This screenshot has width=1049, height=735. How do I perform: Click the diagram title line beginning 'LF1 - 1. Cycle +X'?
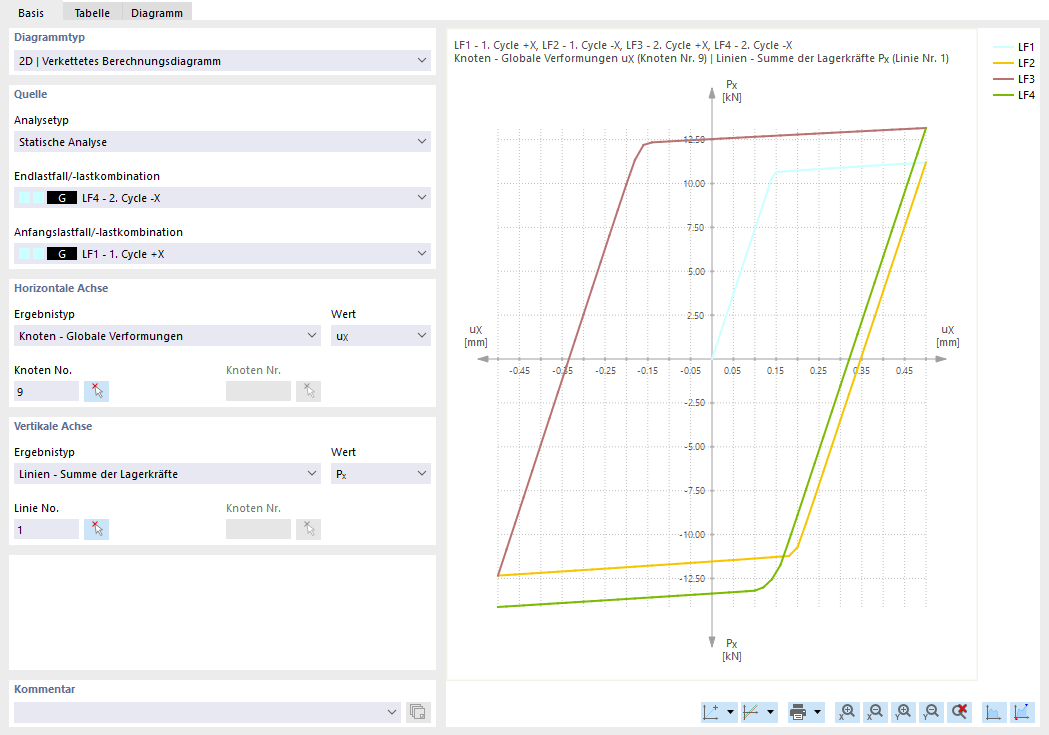(623, 45)
